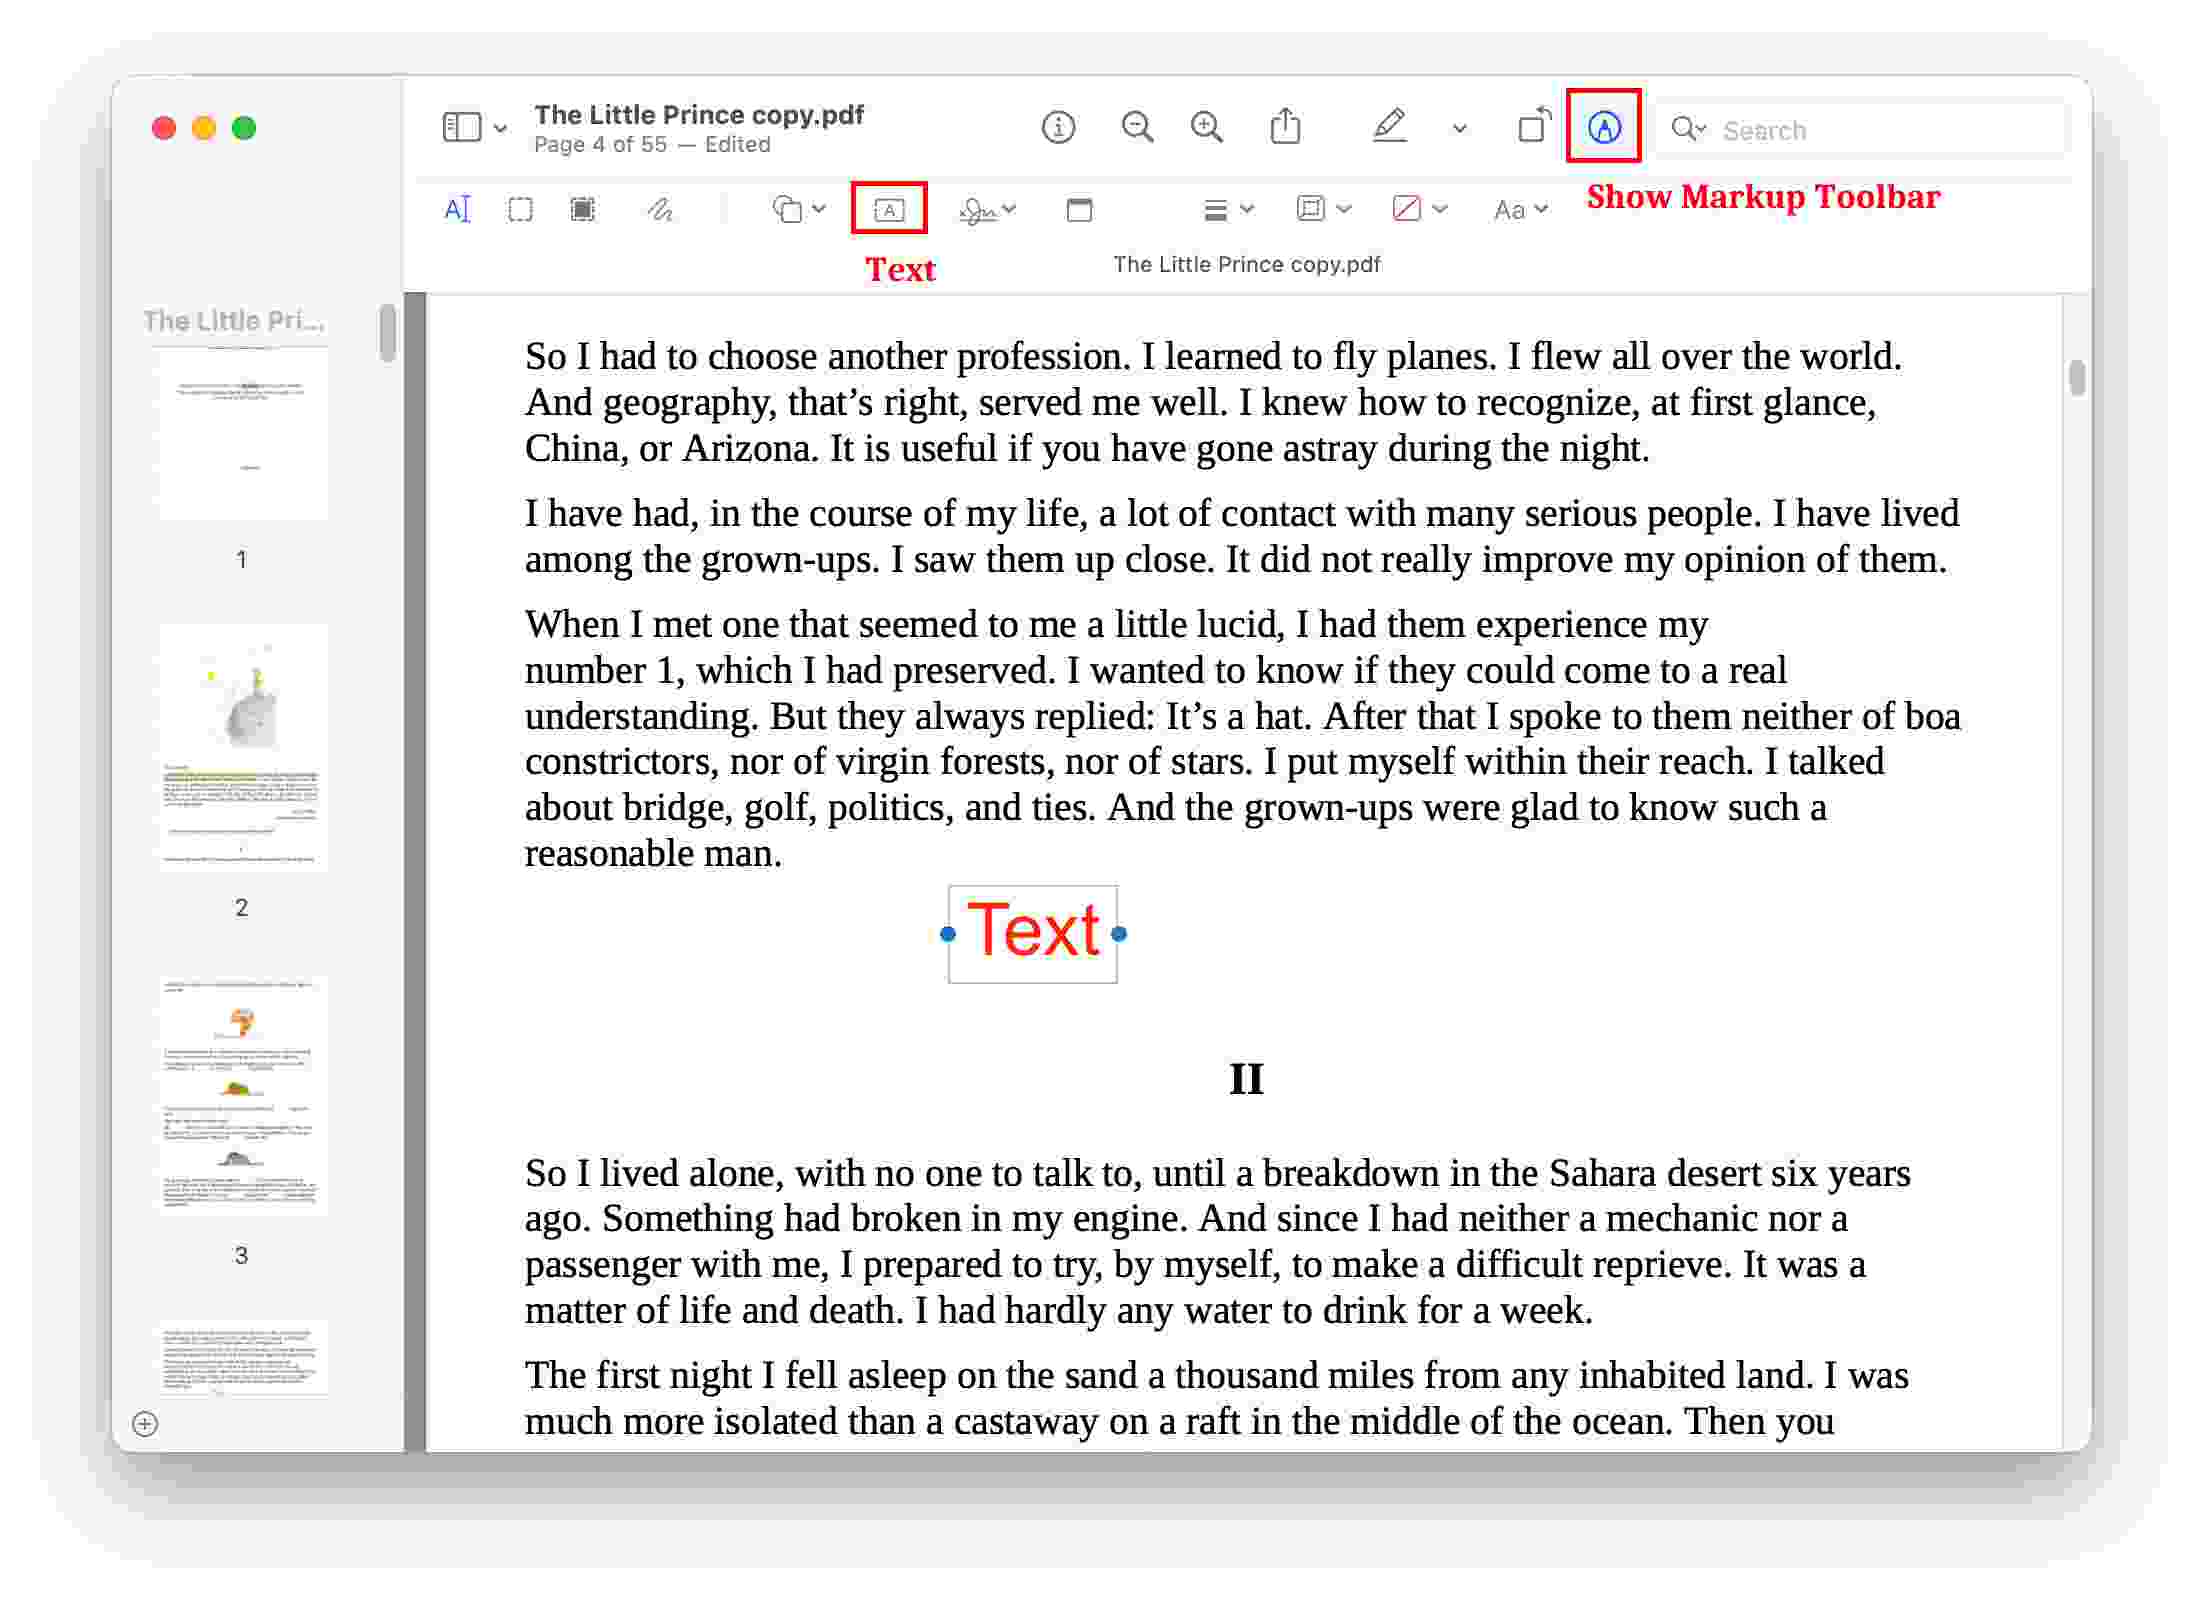The image size is (2204, 1600).
Task: Expand the sidebar view options chevron
Action: pyautogui.click(x=501, y=127)
